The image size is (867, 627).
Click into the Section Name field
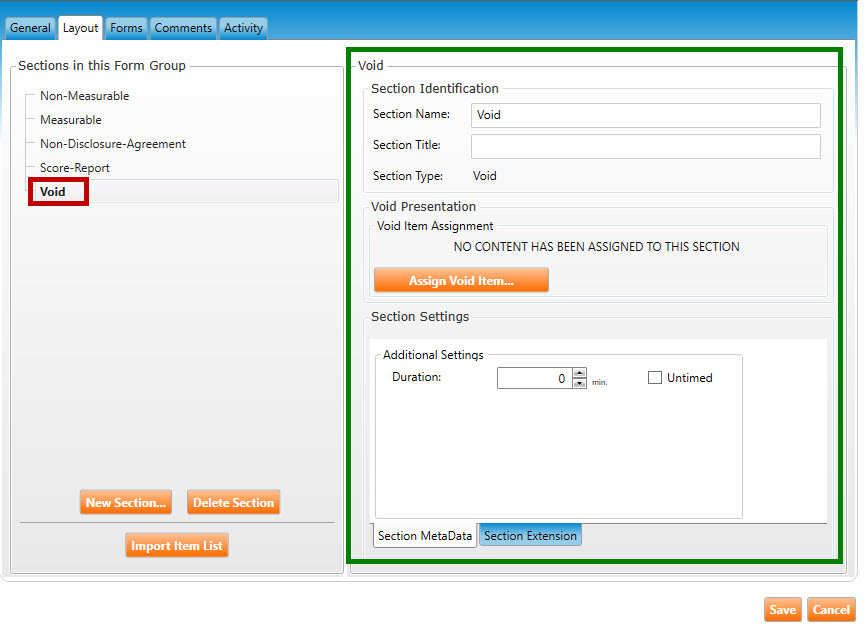645,115
